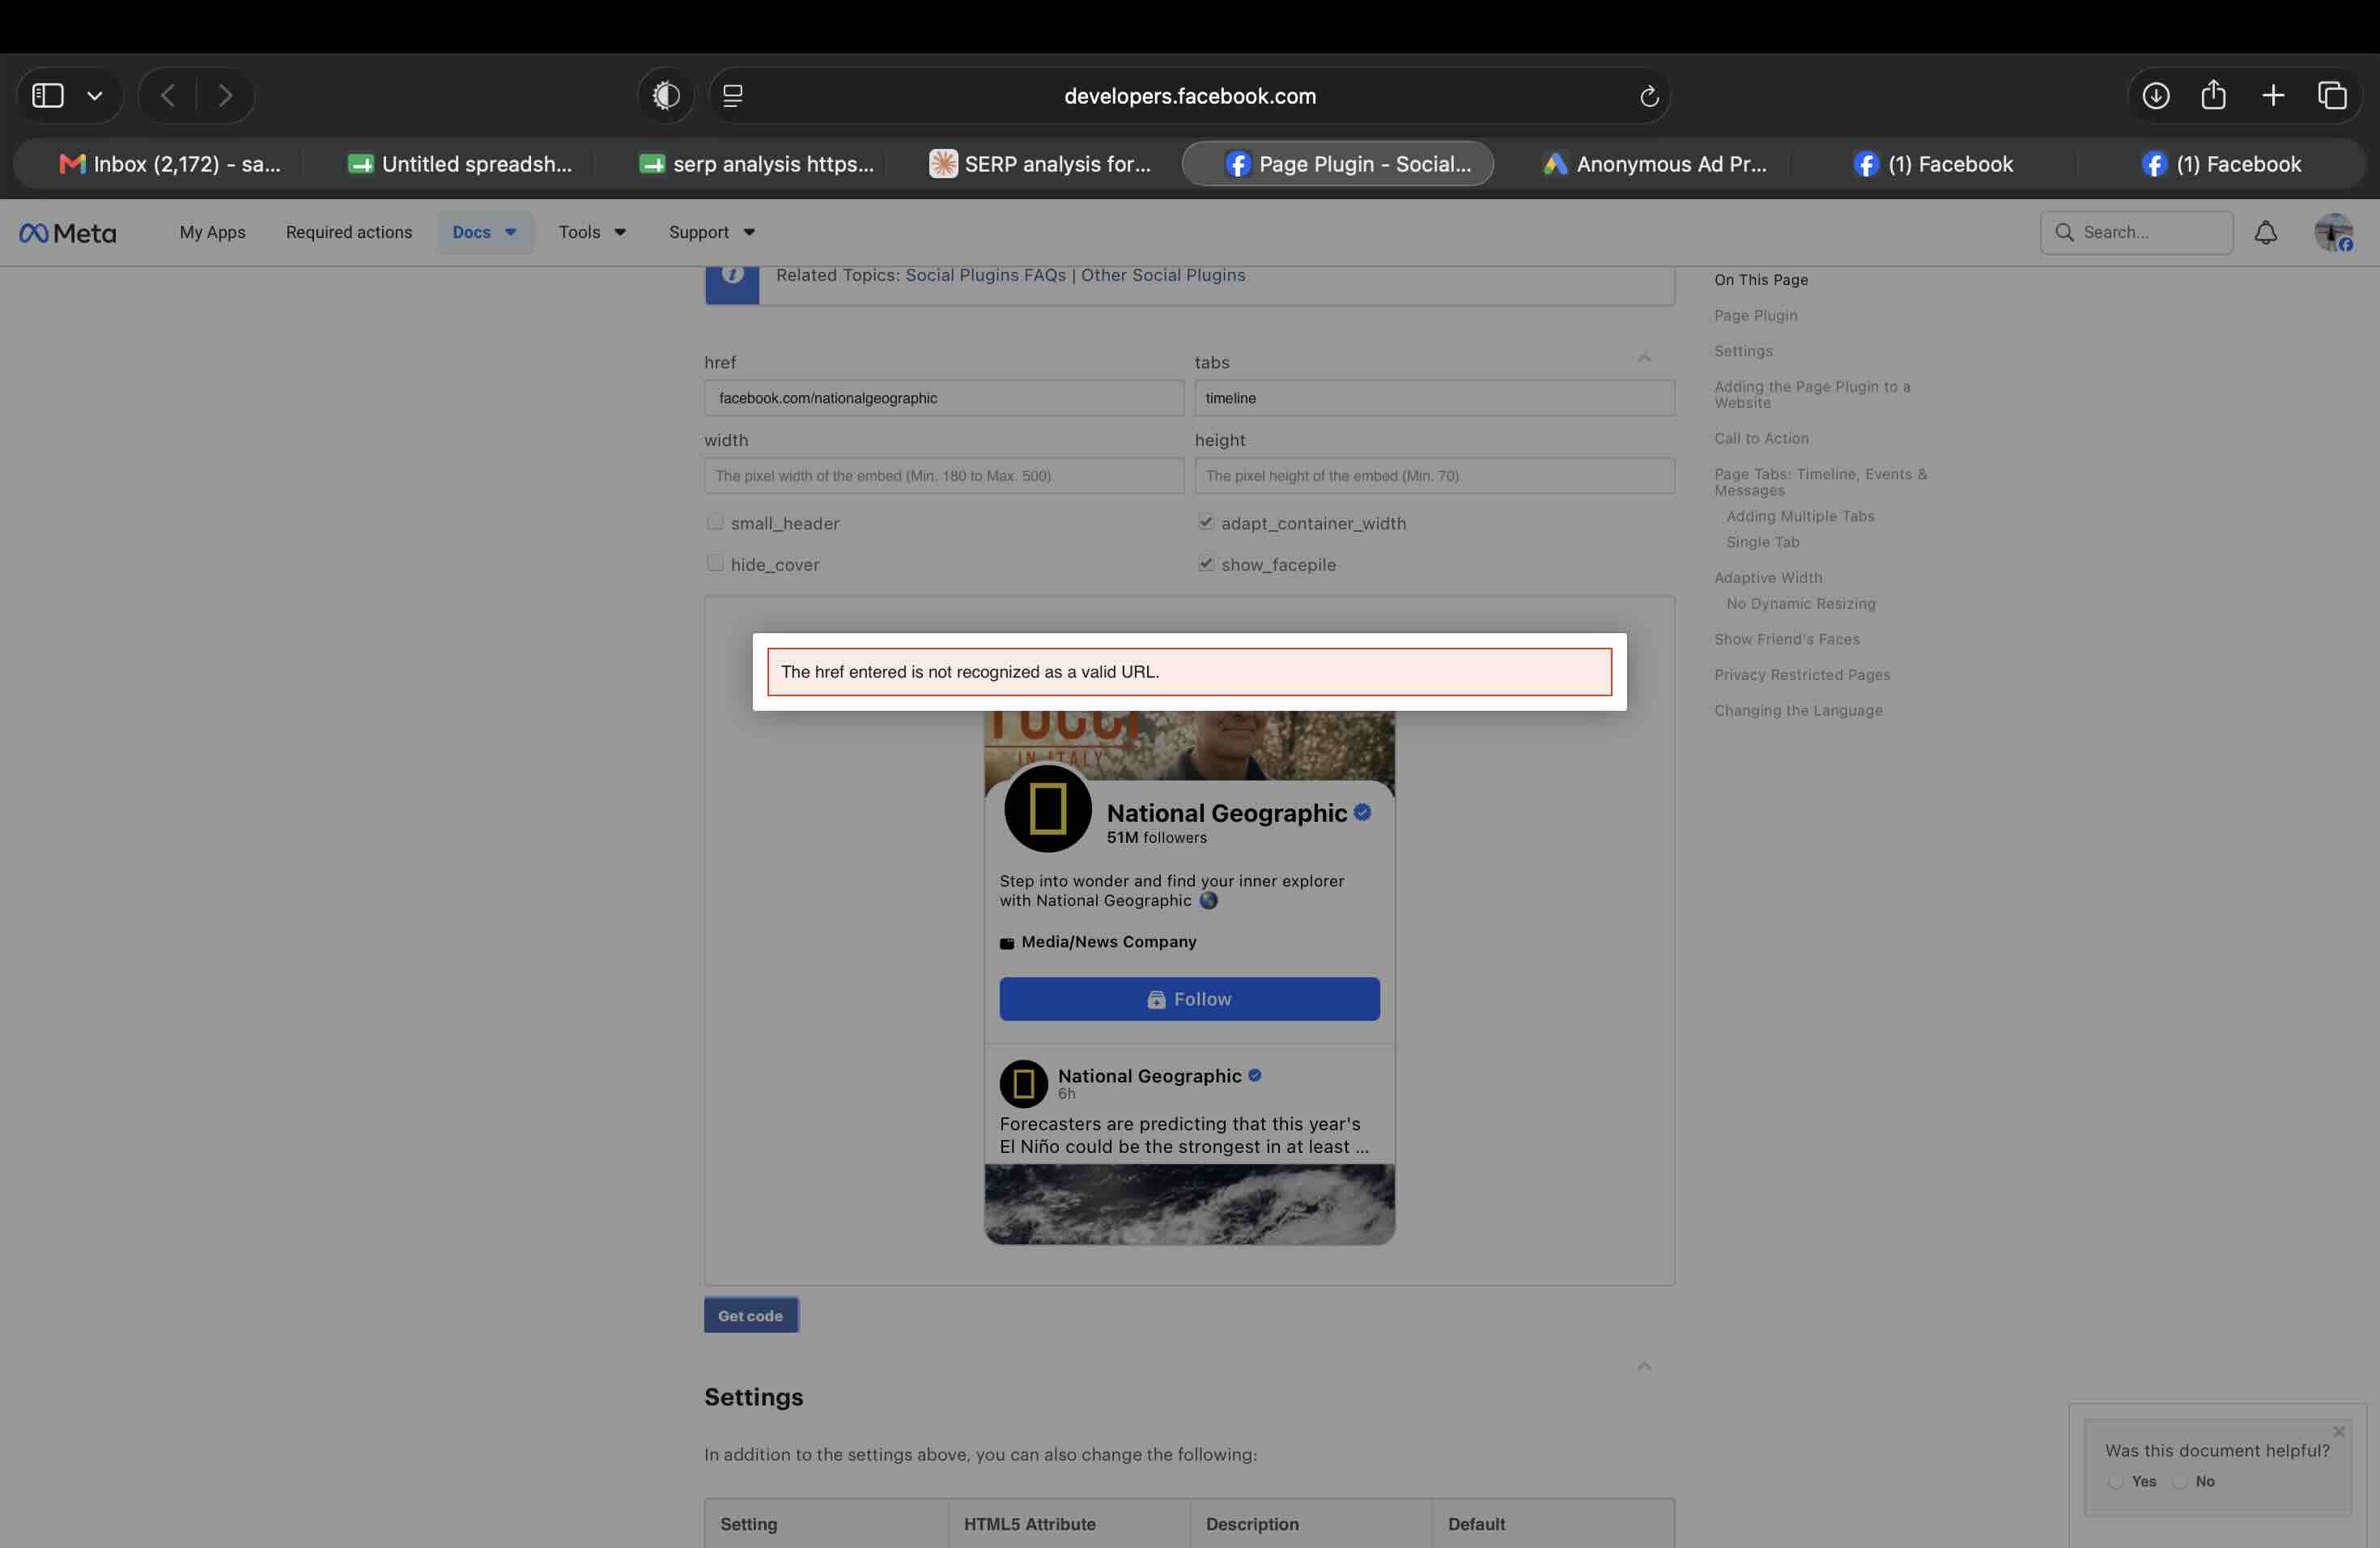Image resolution: width=2380 pixels, height=1548 pixels.
Task: Open Required actions link
Action: coord(349,232)
